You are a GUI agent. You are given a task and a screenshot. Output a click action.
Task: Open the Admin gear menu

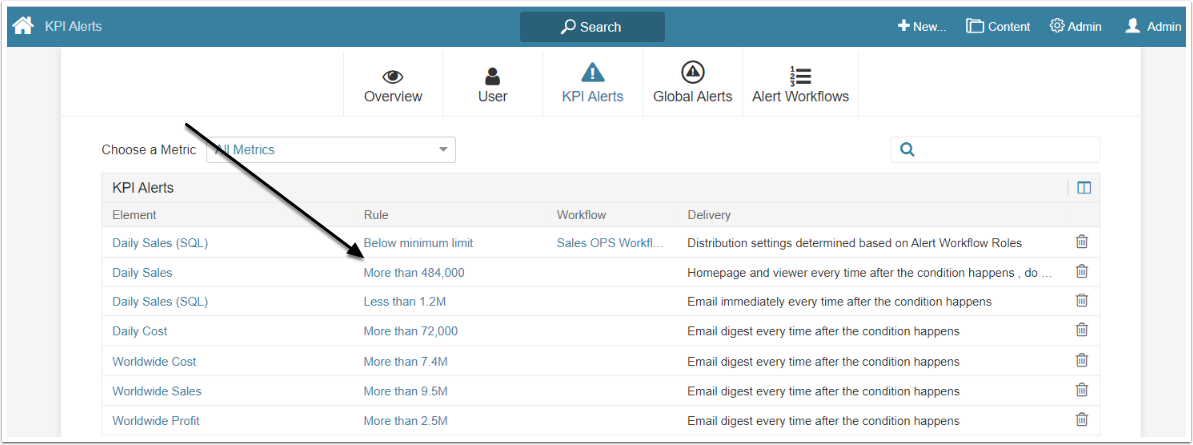(x=1075, y=27)
